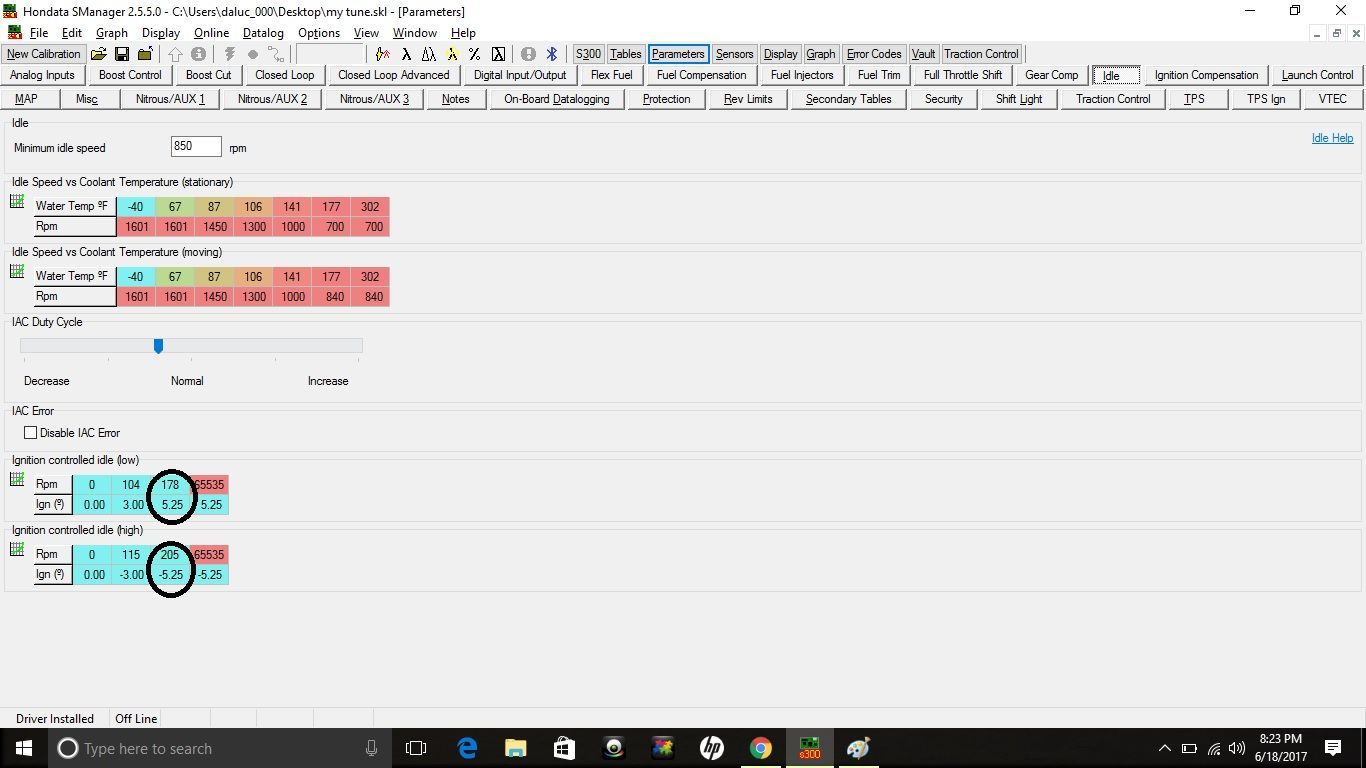This screenshot has height=768, width=1366.
Task: Click the save floppy disk icon
Action: [122, 54]
